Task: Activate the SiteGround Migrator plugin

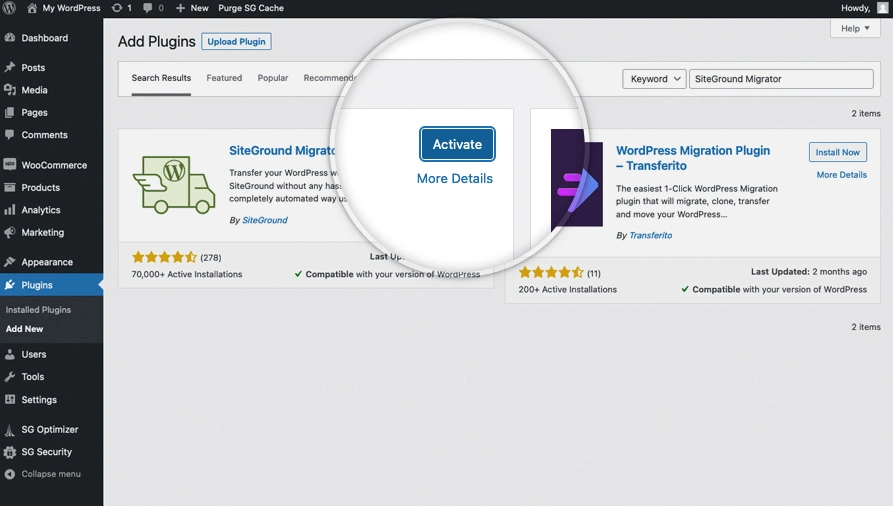Action: 457,144
